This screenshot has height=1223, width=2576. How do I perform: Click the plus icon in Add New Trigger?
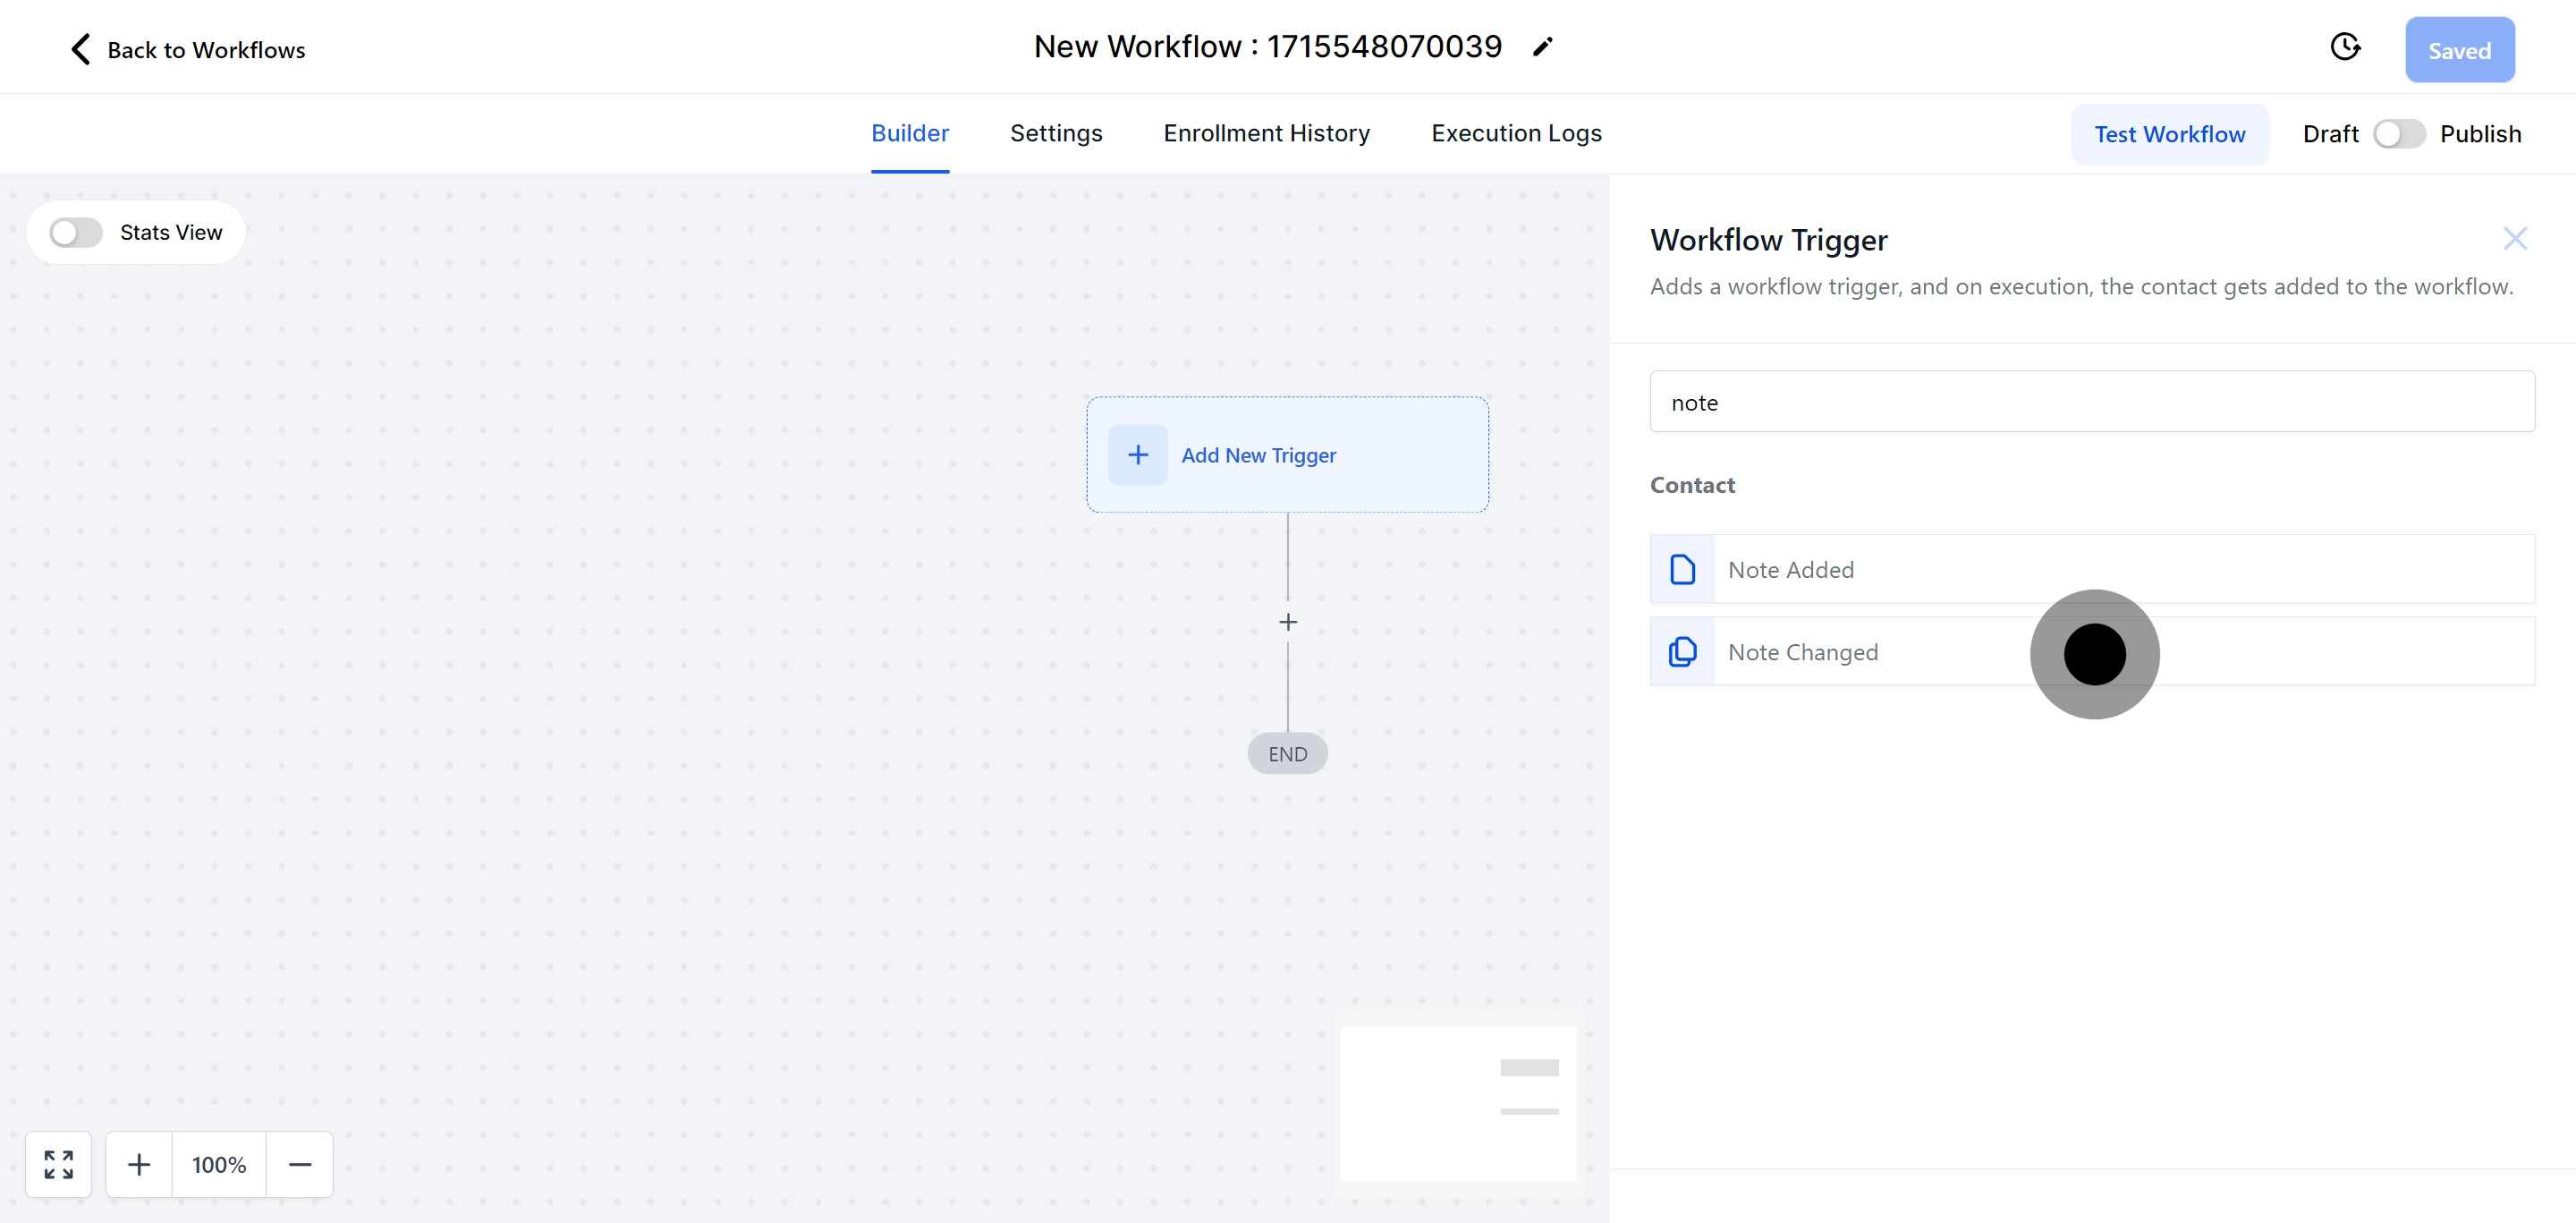point(1137,455)
